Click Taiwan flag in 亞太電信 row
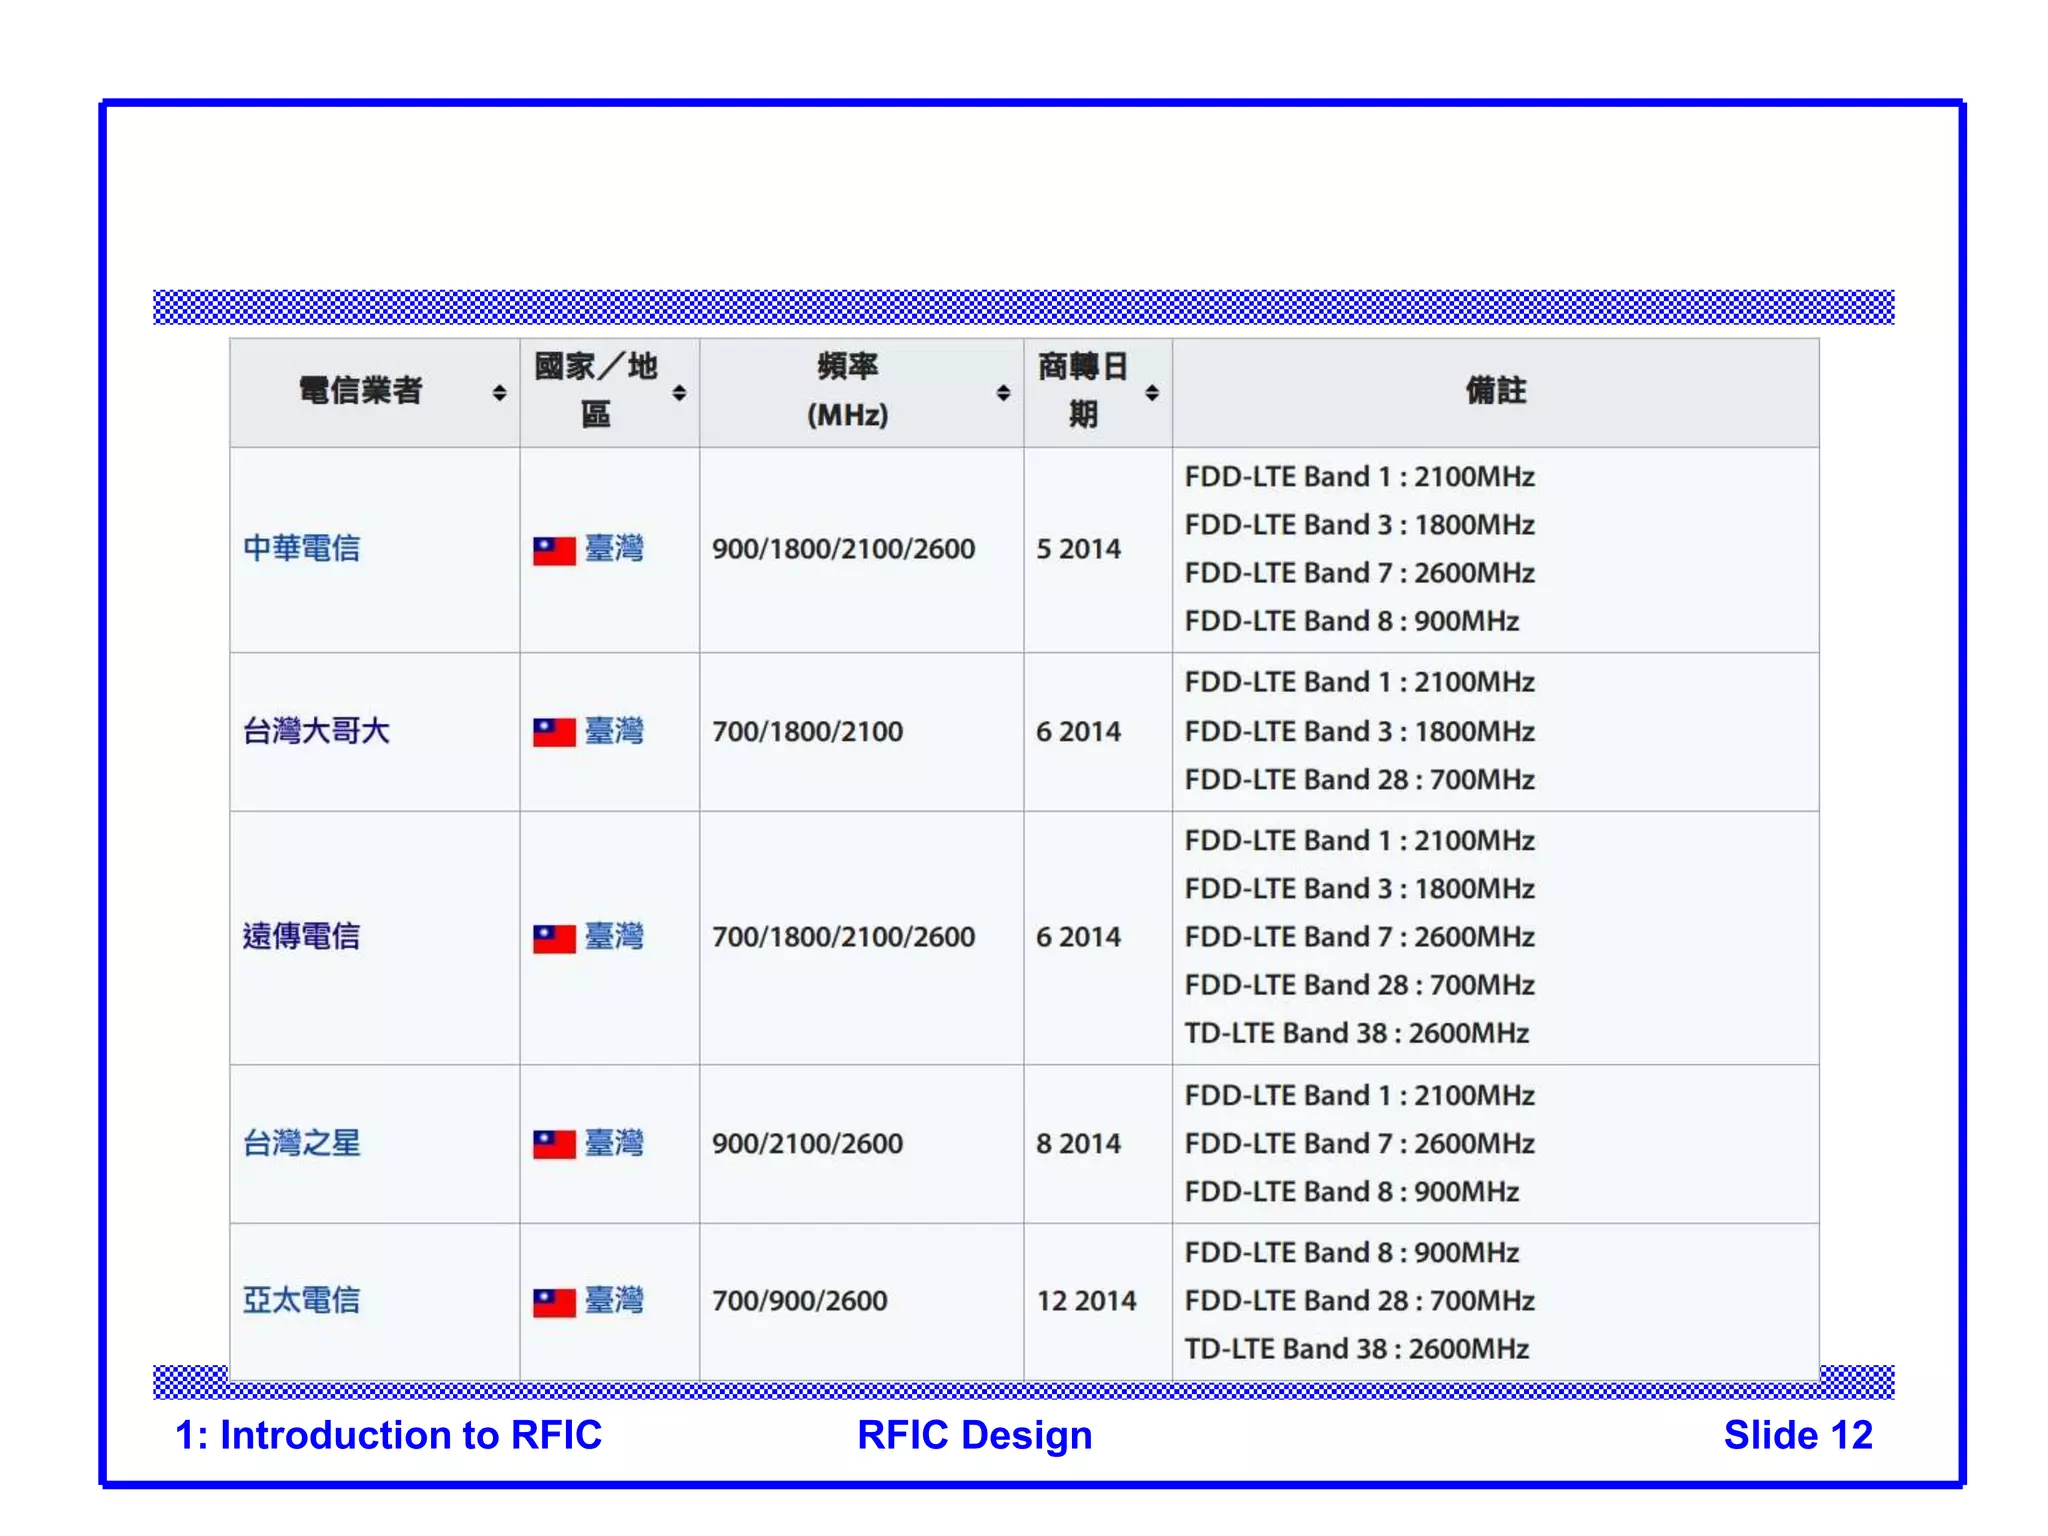The width and height of the screenshot is (2048, 1536). (x=554, y=1302)
